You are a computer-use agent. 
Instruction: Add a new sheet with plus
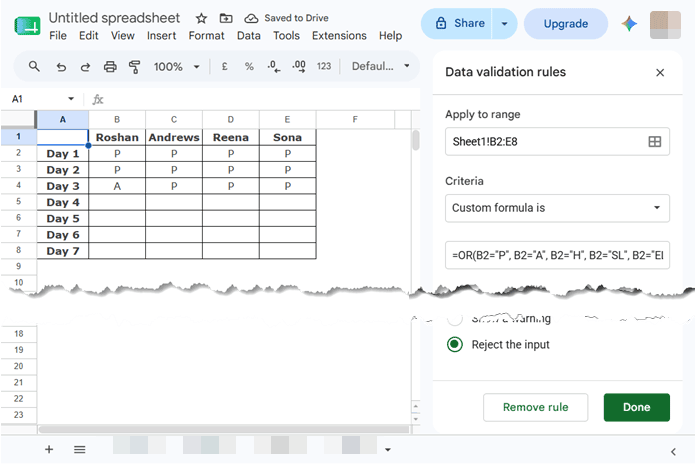[x=49, y=450]
